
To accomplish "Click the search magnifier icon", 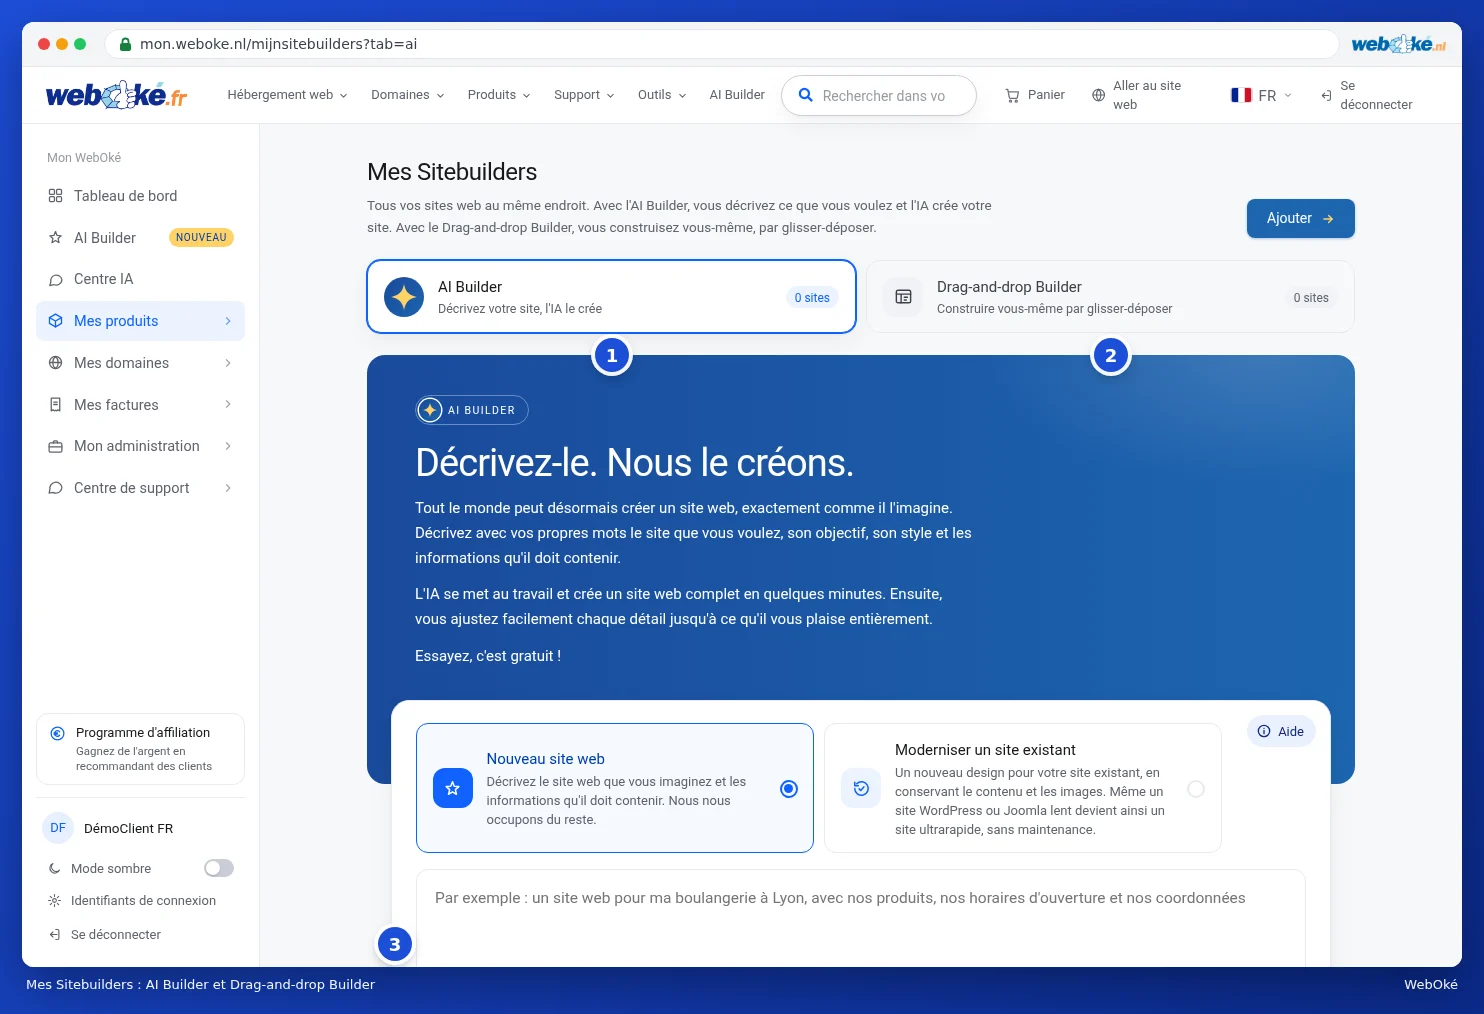I will (x=805, y=95).
